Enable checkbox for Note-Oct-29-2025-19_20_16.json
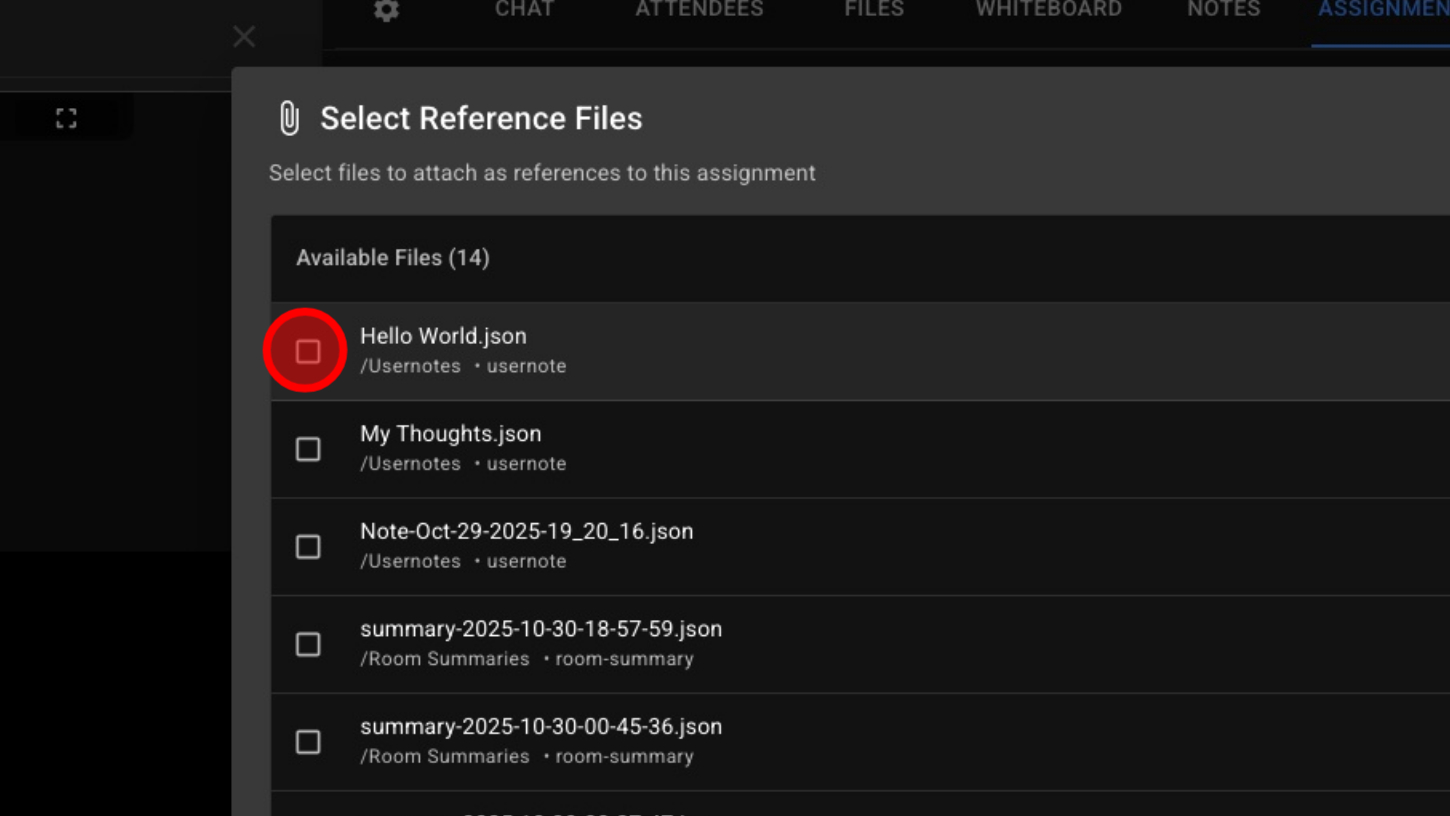 click(308, 547)
